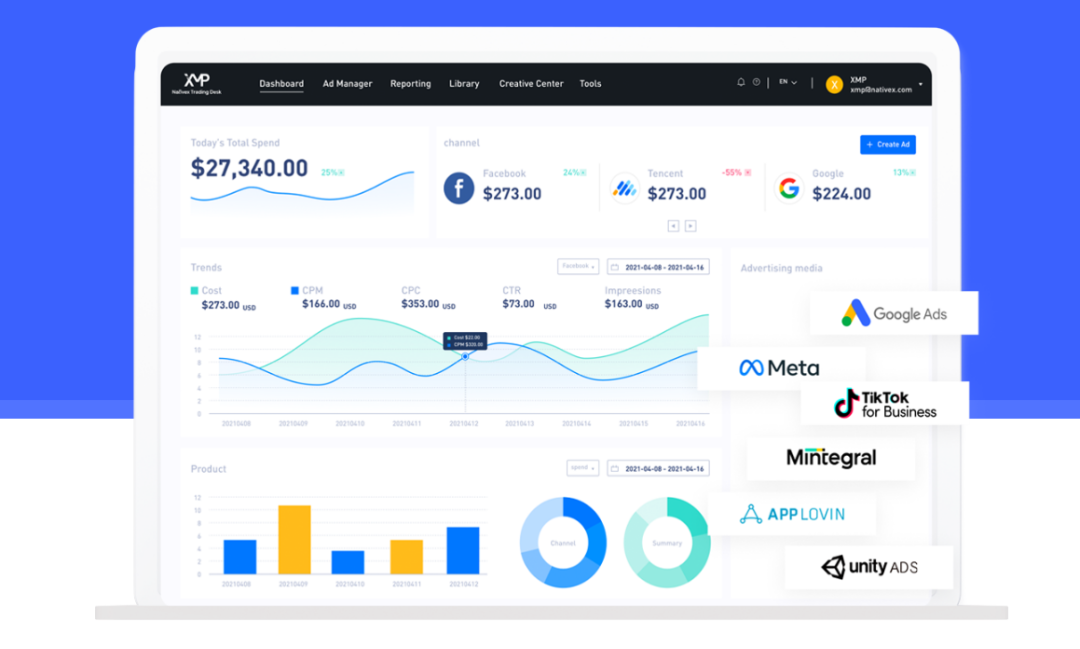Click the Google channel icon
The height and width of the screenshot is (649, 1080).
pos(790,188)
